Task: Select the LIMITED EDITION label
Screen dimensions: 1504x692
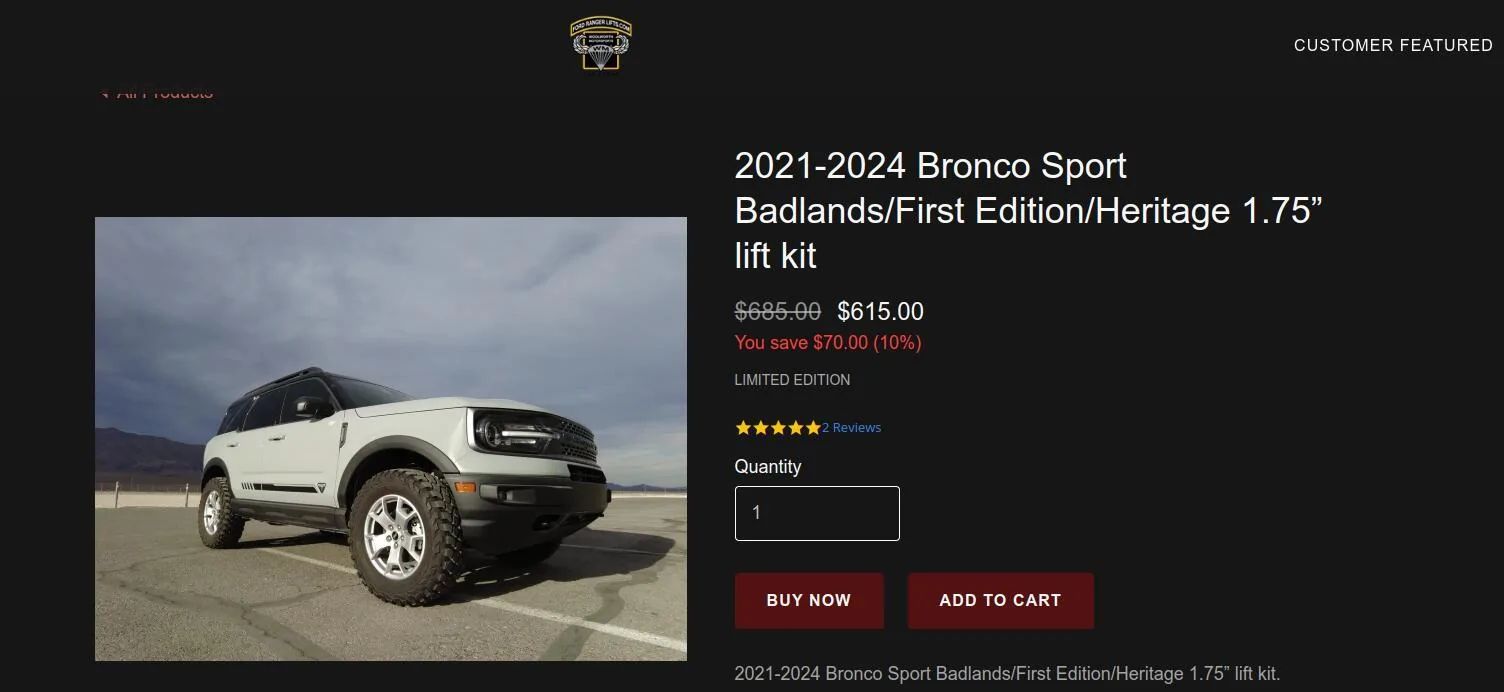Action: 792,379
